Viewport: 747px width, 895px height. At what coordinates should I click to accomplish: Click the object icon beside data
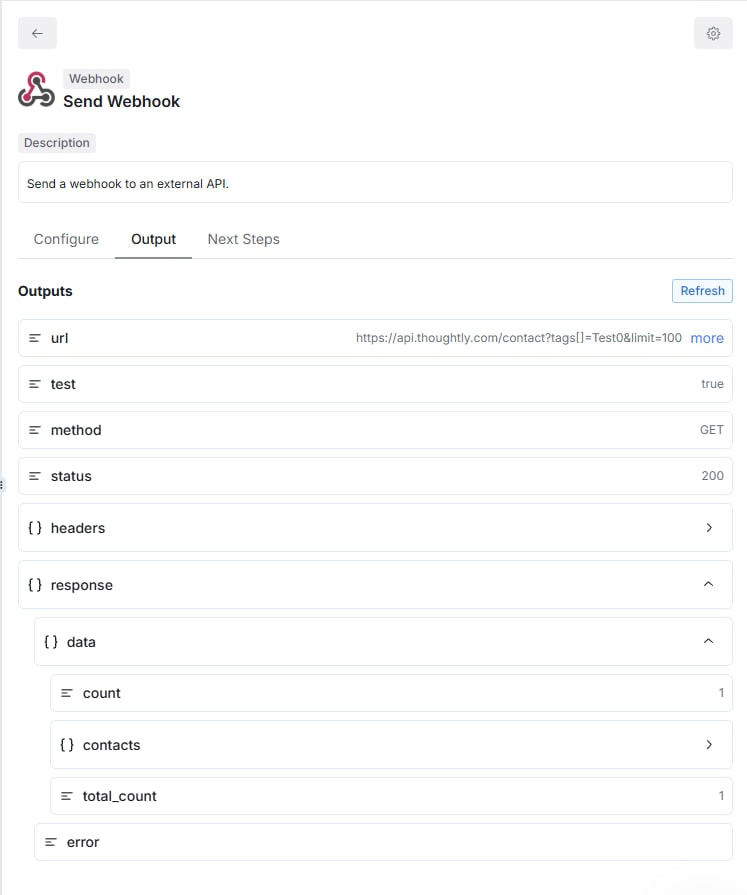pyautogui.click(x=52, y=641)
